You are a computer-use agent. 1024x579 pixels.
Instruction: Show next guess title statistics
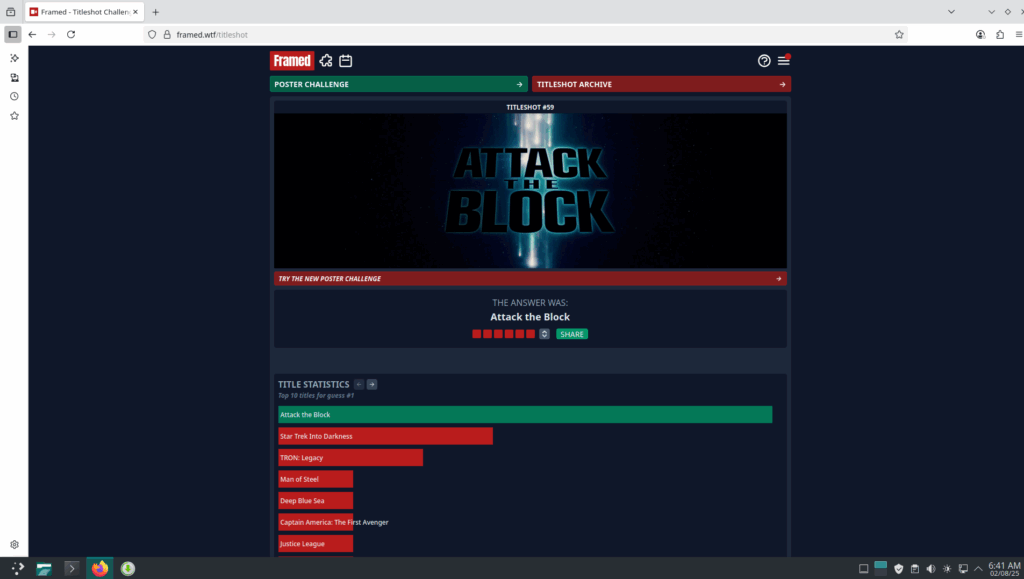[x=372, y=384]
